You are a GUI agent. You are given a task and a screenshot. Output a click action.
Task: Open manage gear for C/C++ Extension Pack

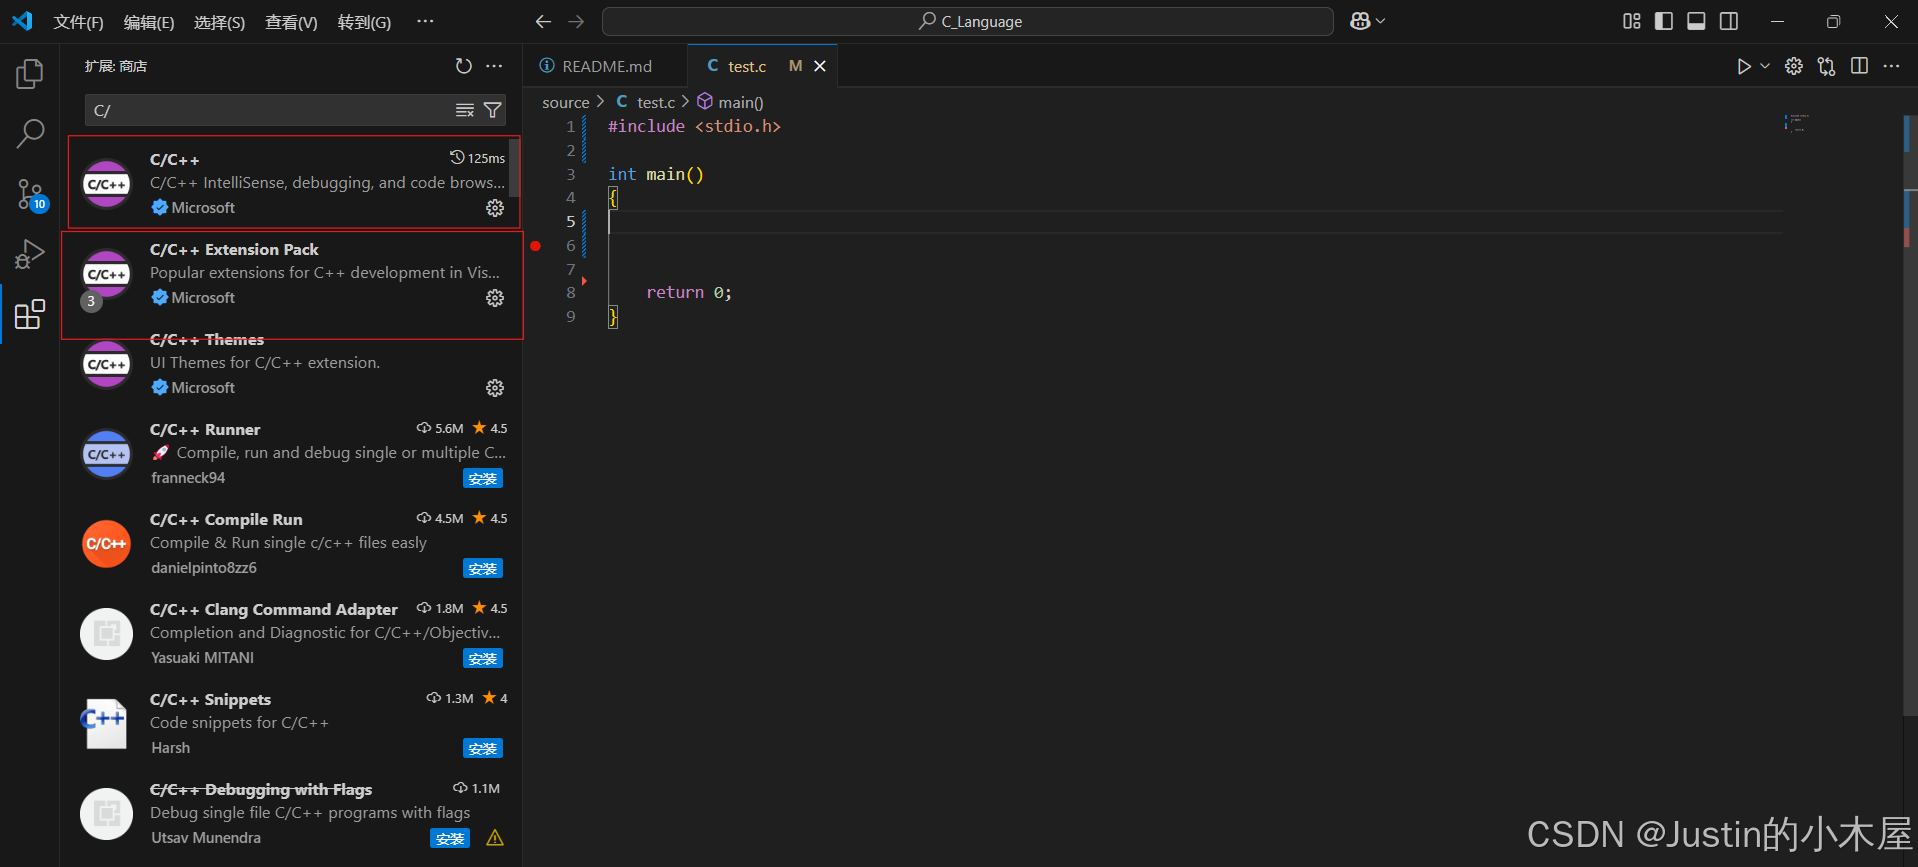[495, 298]
